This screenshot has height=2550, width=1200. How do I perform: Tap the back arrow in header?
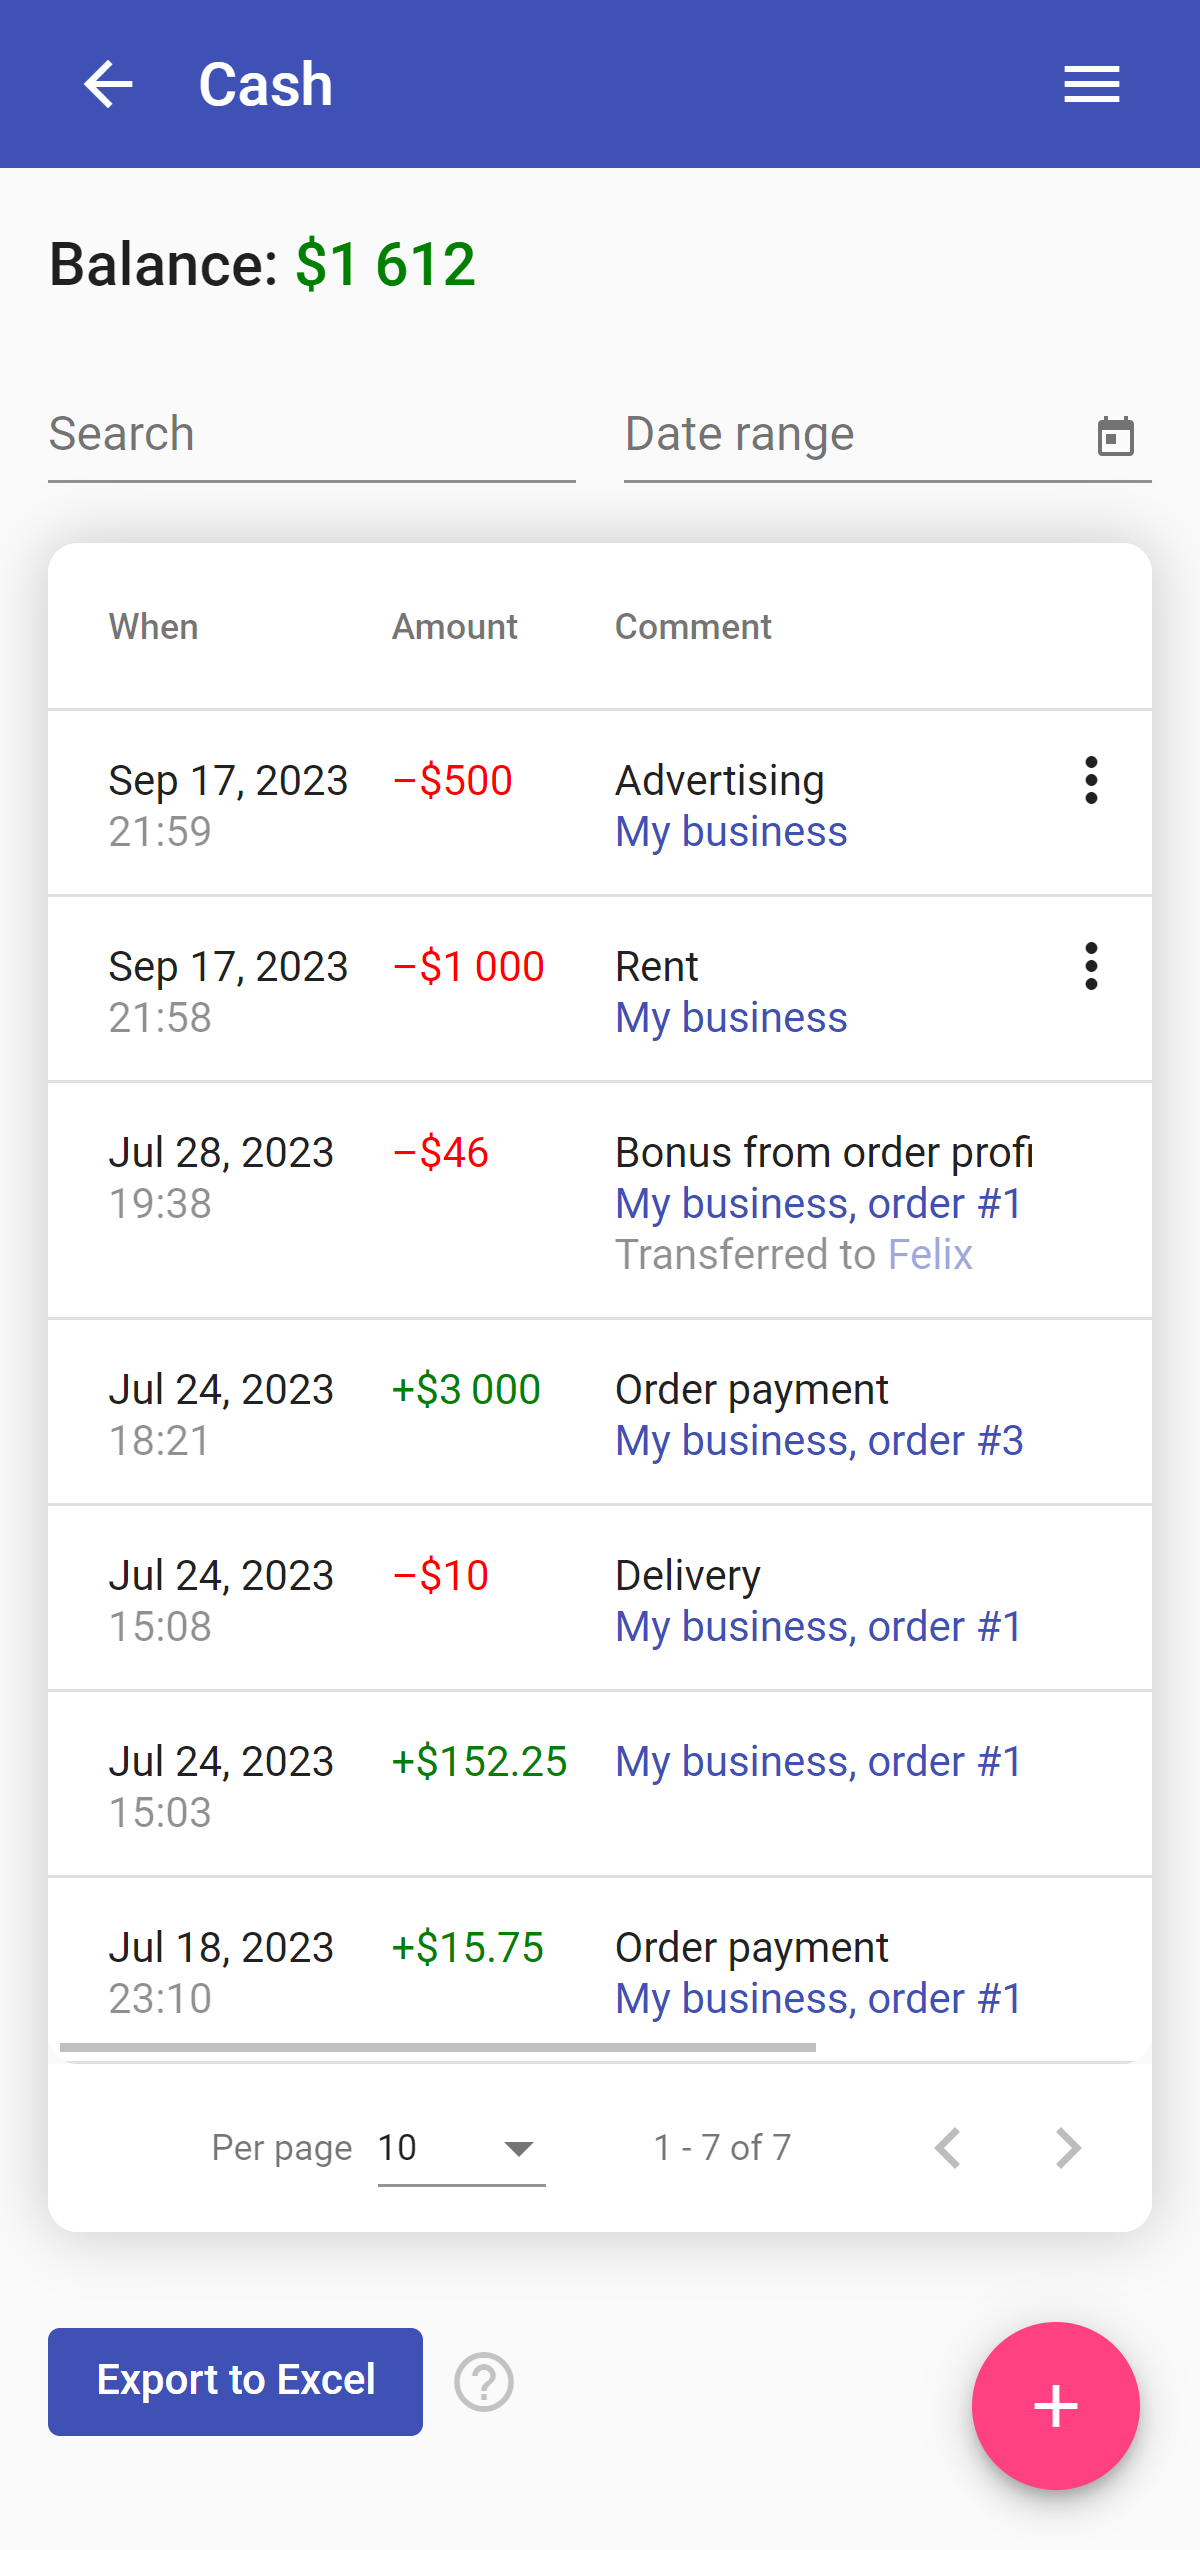[x=108, y=84]
